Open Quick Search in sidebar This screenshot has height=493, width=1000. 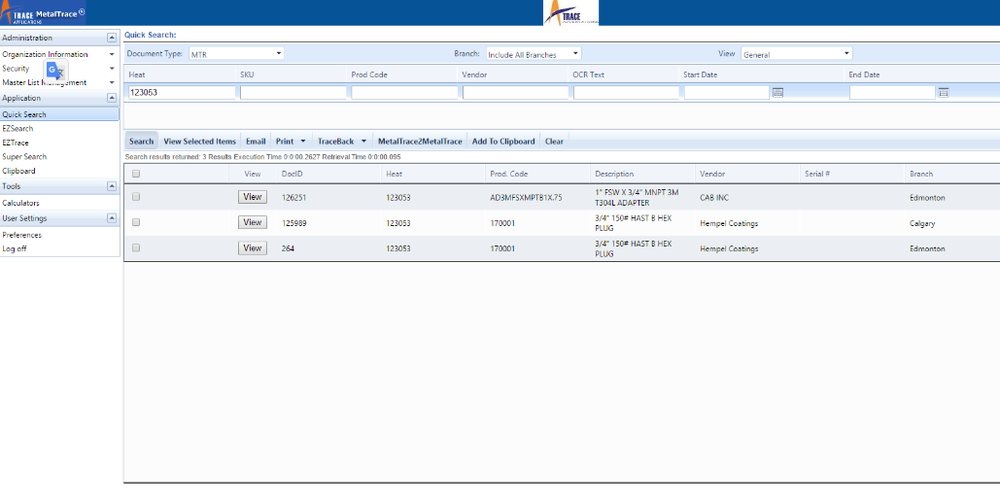click(59, 115)
